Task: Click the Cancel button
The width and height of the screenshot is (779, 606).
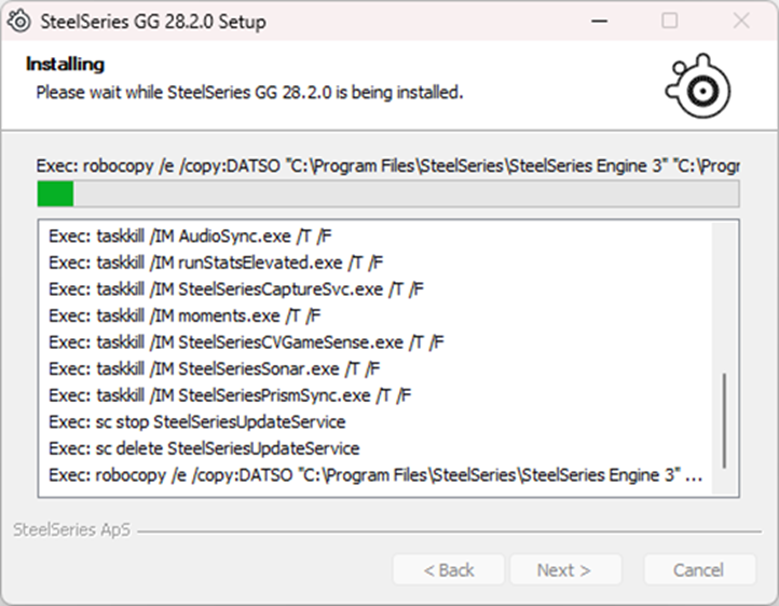Action: (x=699, y=570)
